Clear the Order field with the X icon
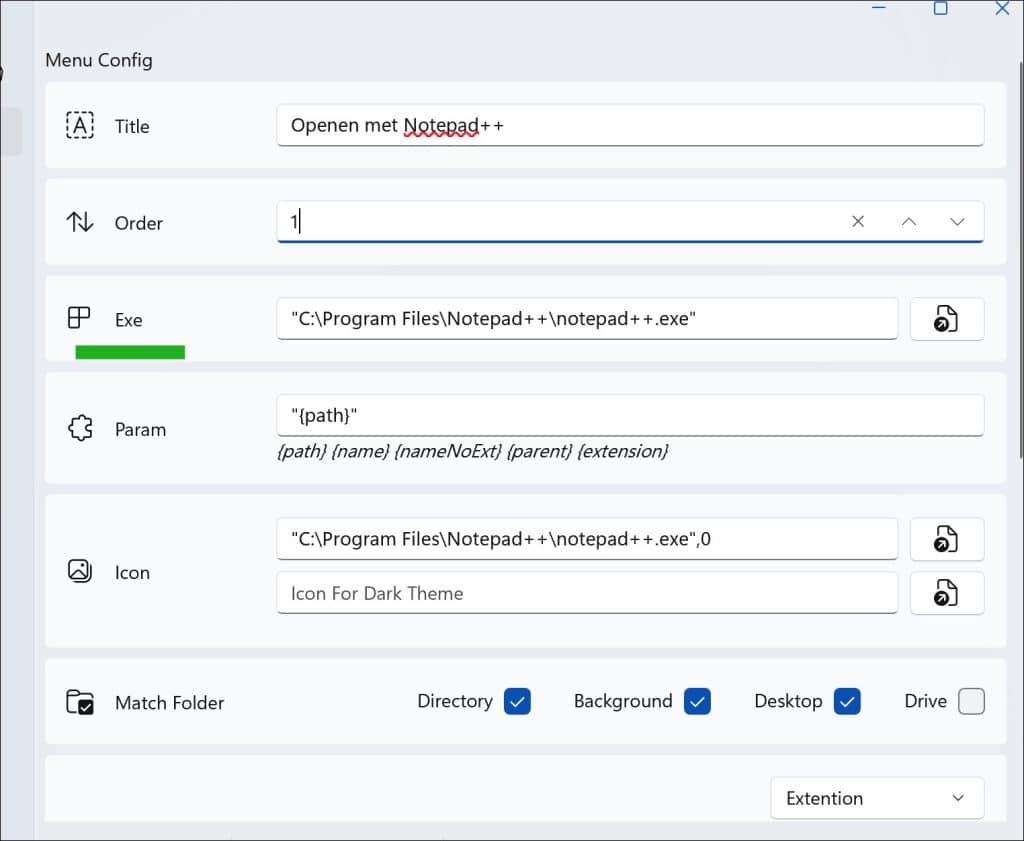The width and height of the screenshot is (1024, 841). click(858, 222)
